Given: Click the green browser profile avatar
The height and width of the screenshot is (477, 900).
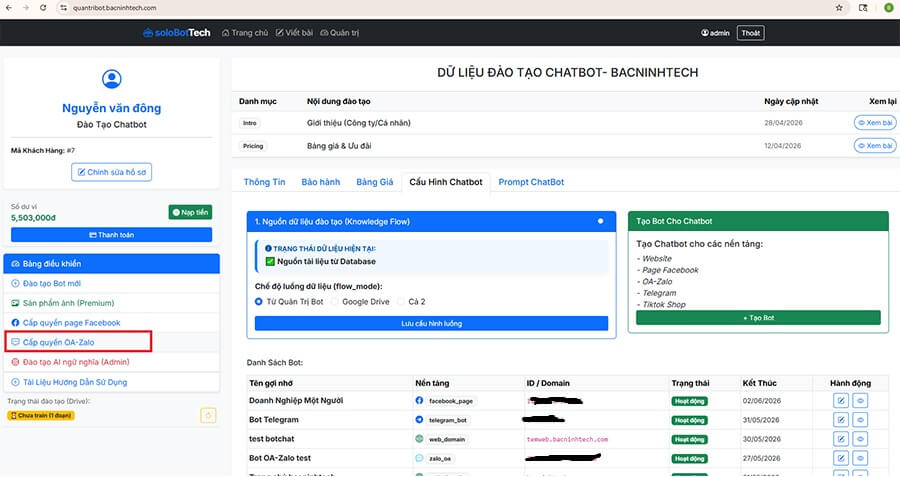Looking at the screenshot, I should point(889,8).
